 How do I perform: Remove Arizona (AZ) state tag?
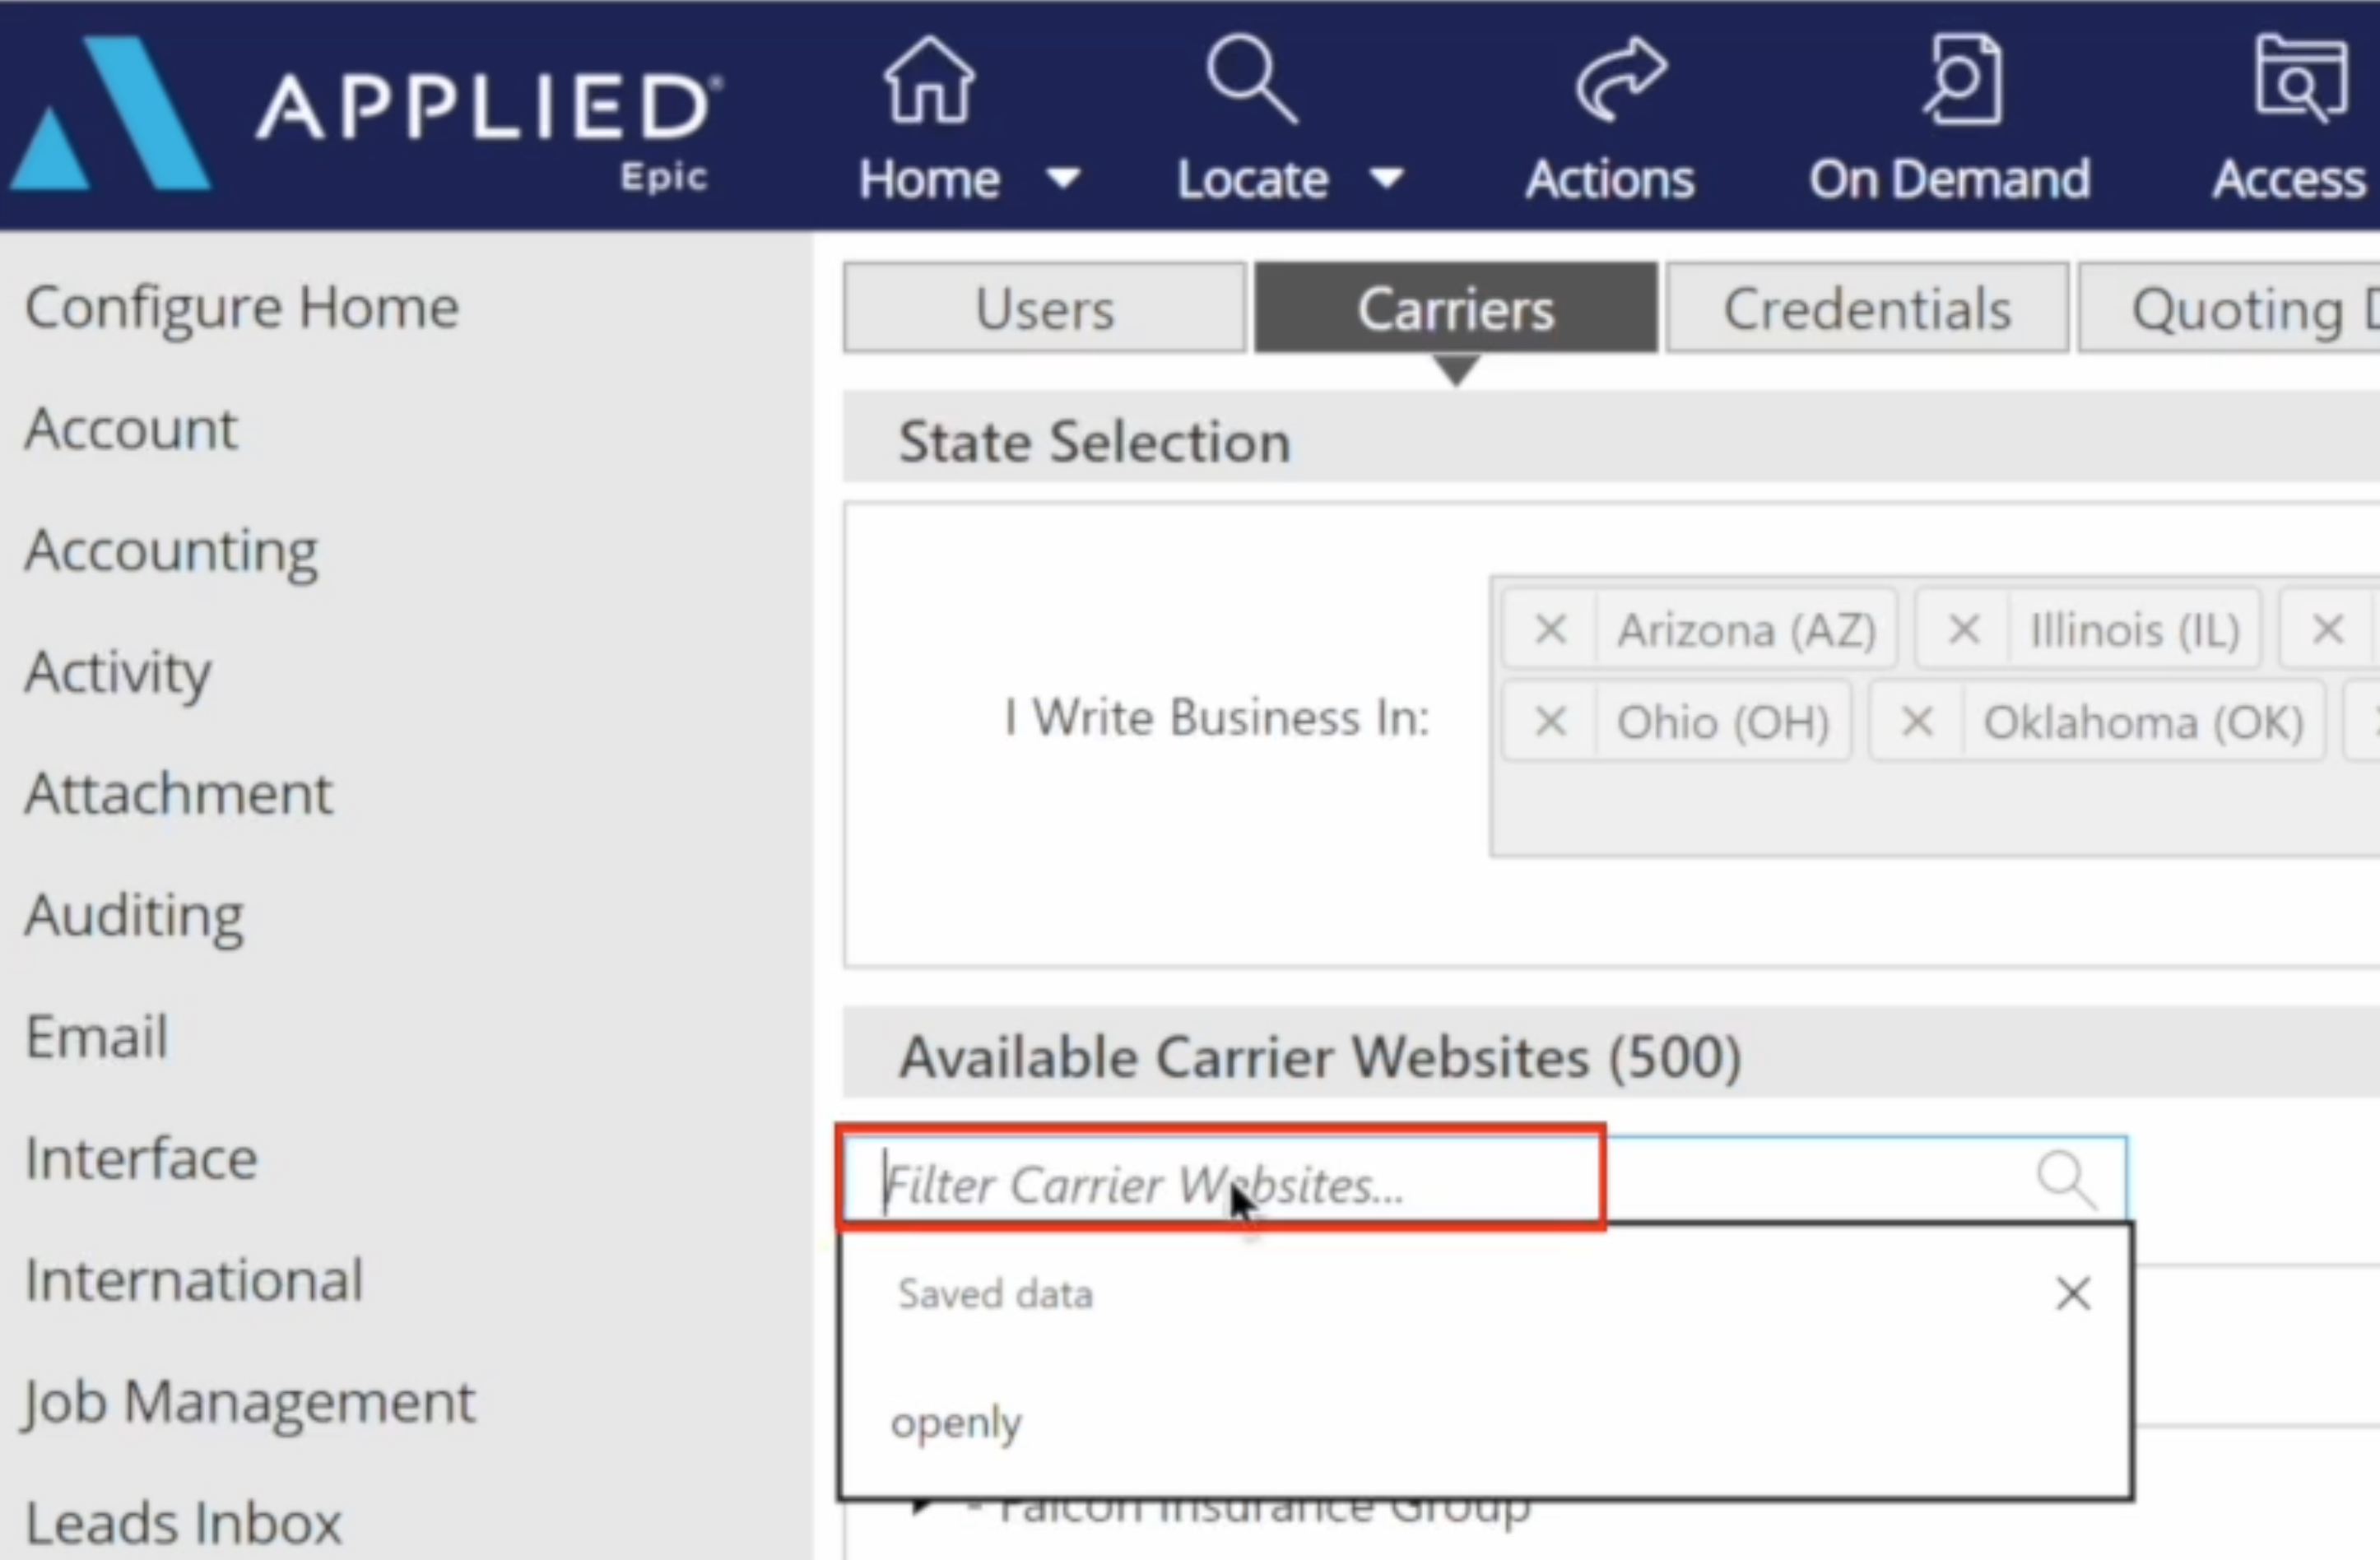tap(1550, 630)
